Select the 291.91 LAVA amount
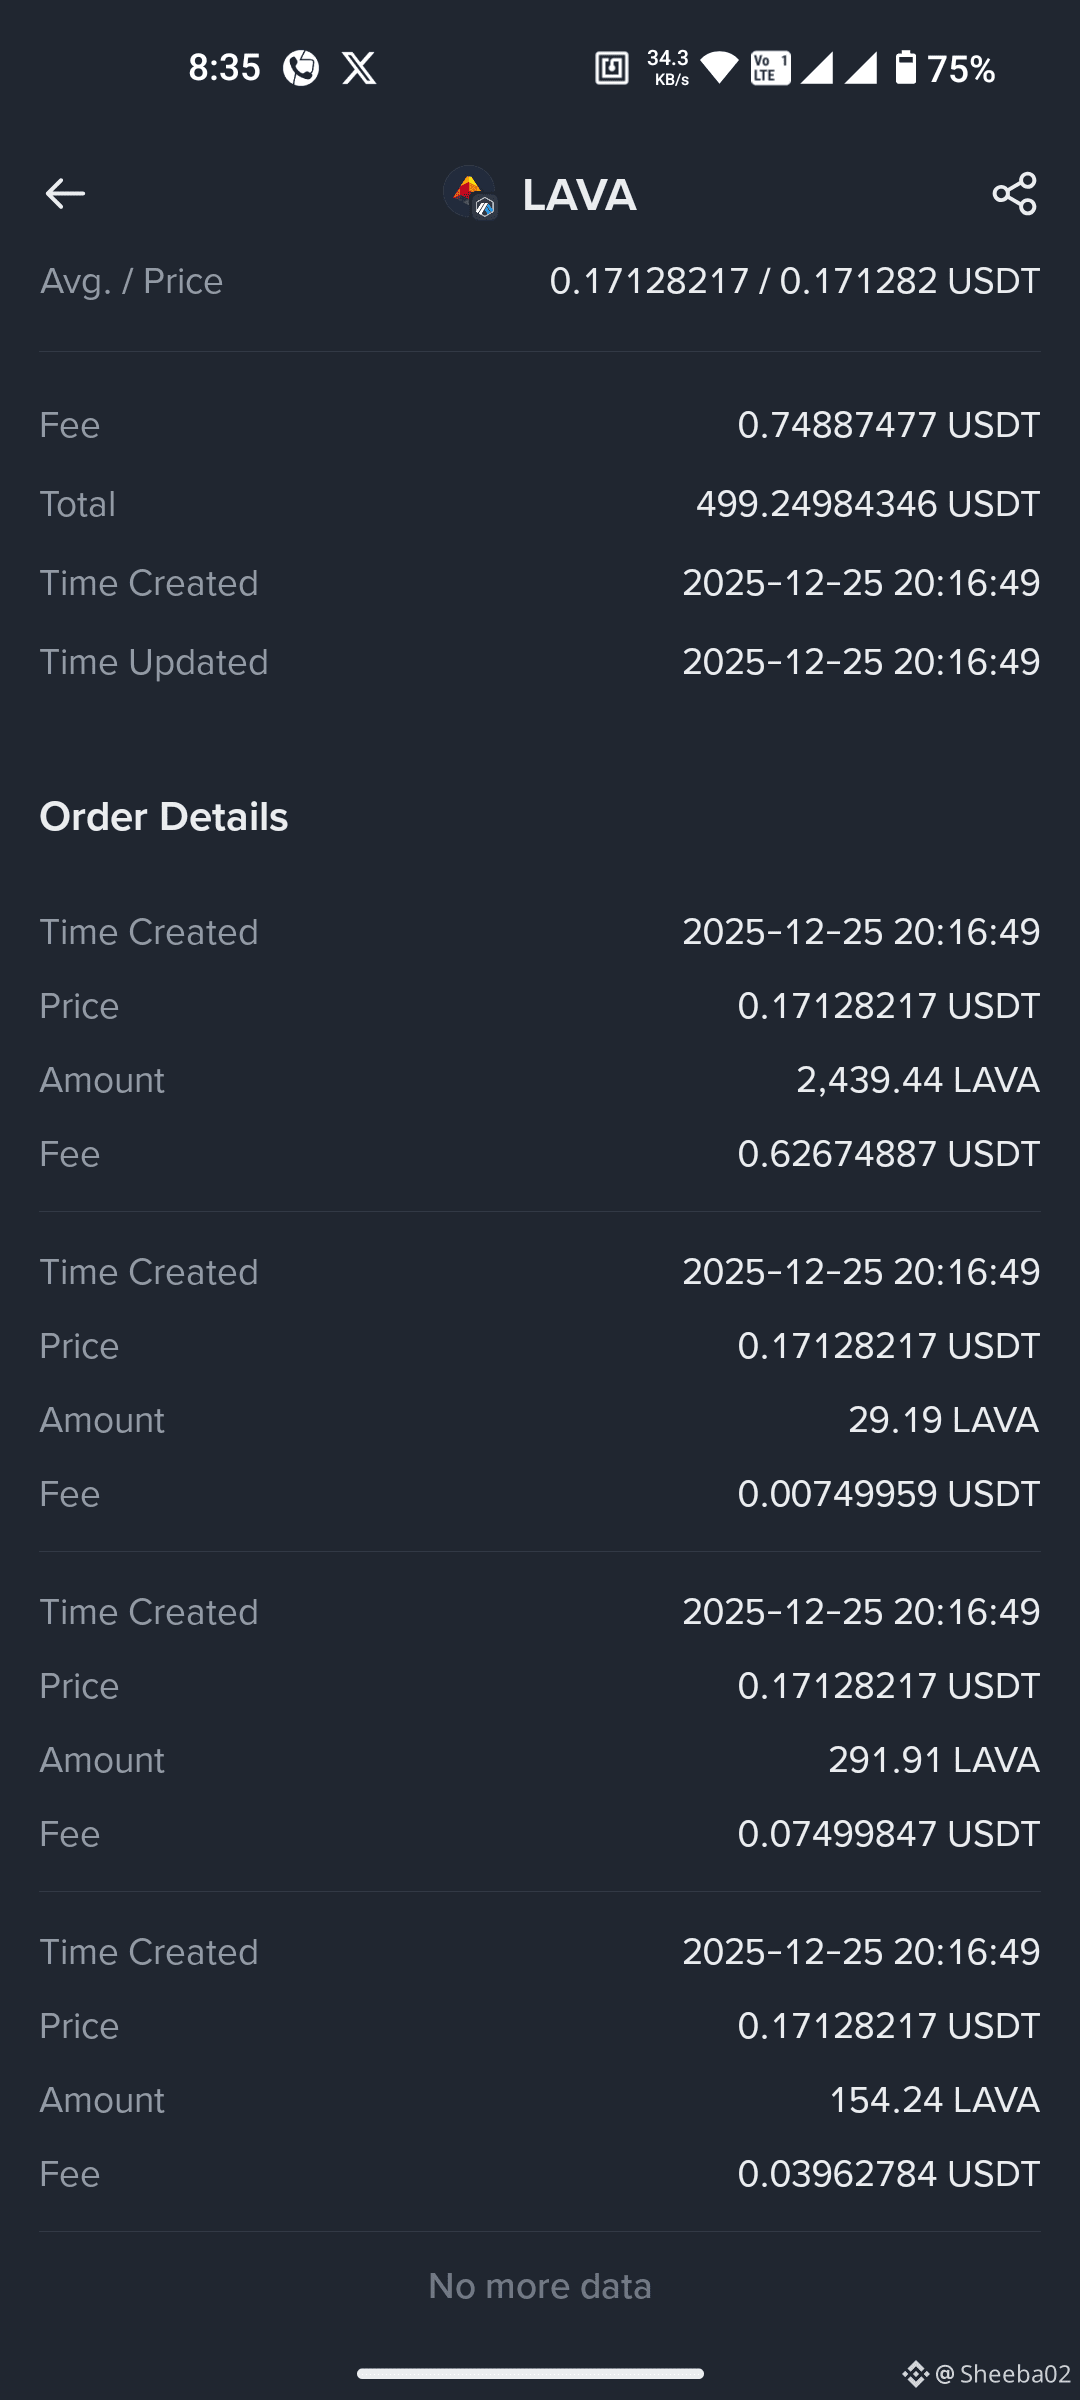Viewport: 1080px width, 2400px height. pyautogui.click(x=934, y=1760)
